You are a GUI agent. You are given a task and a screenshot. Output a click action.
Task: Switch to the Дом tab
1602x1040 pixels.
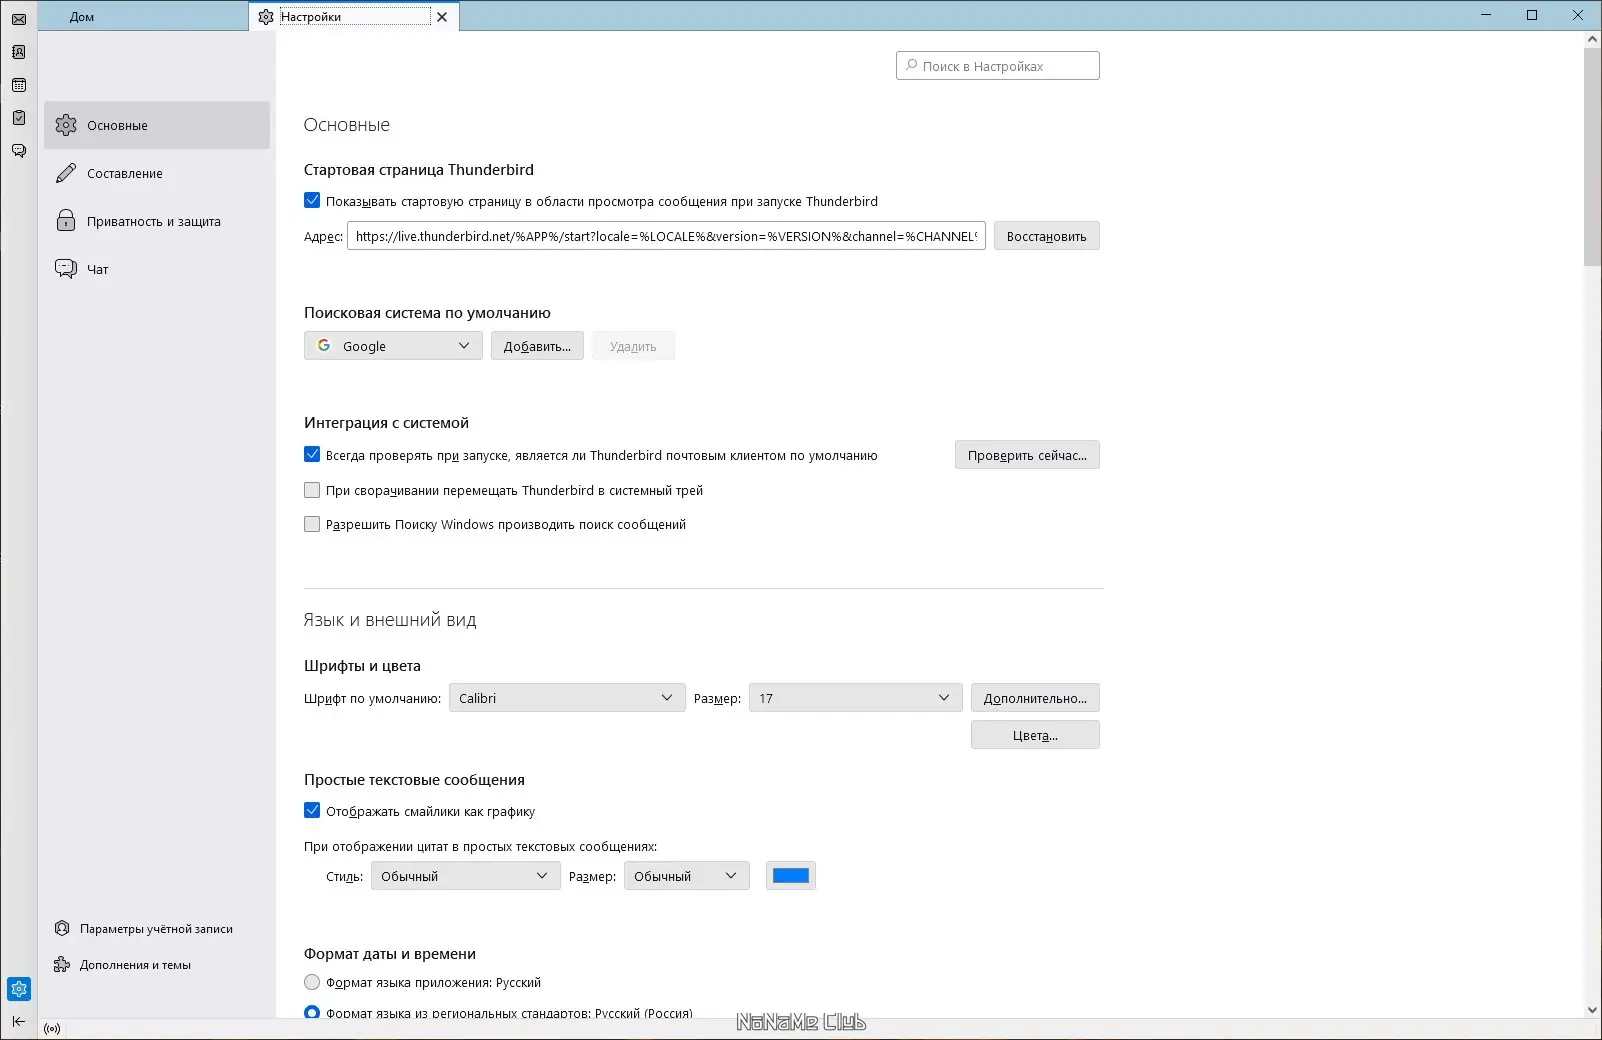(143, 16)
